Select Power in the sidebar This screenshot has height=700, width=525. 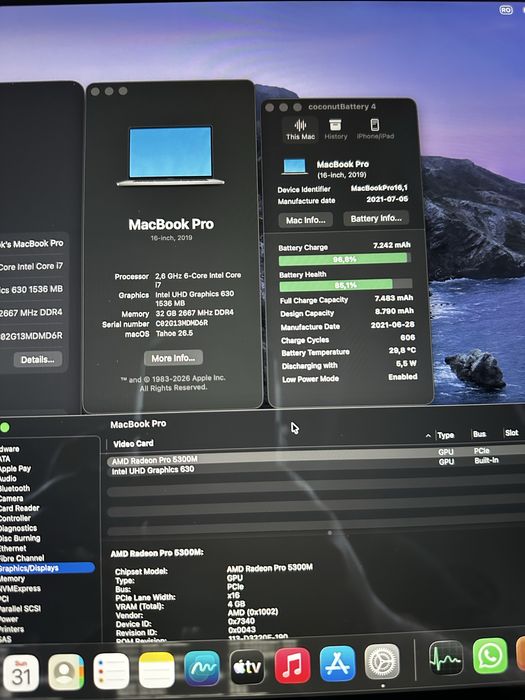pos(9,619)
